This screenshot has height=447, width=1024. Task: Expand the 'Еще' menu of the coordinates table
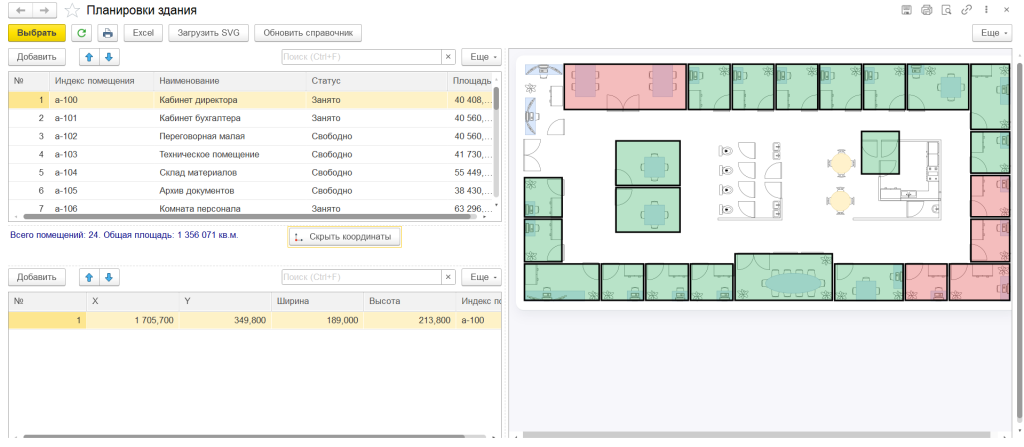pyautogui.click(x=481, y=277)
